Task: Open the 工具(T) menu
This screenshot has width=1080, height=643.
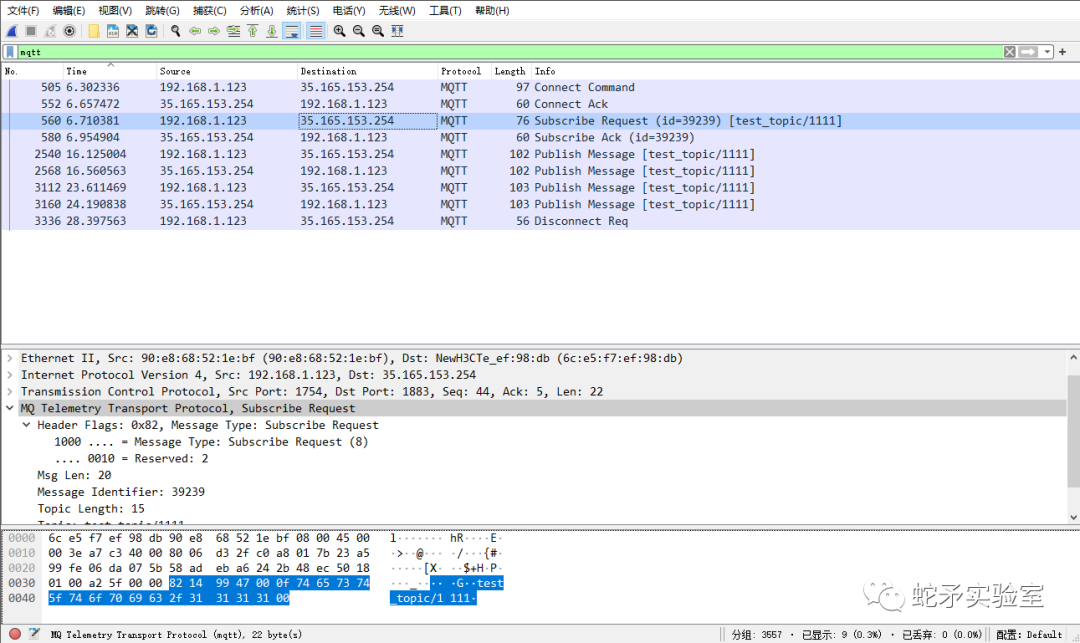Action: coord(445,10)
